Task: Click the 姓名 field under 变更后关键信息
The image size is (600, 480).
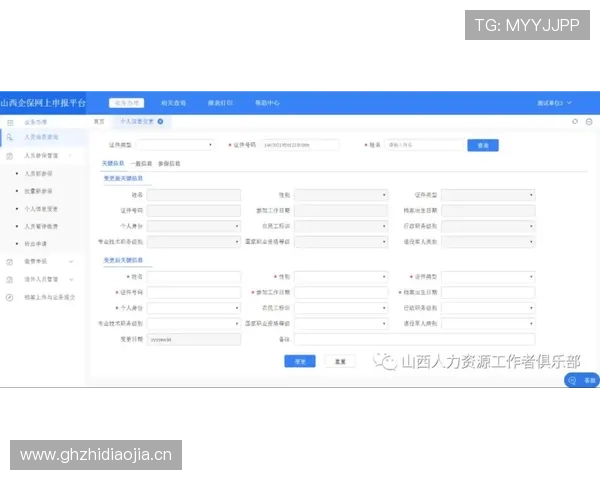Action: pyautogui.click(x=194, y=277)
